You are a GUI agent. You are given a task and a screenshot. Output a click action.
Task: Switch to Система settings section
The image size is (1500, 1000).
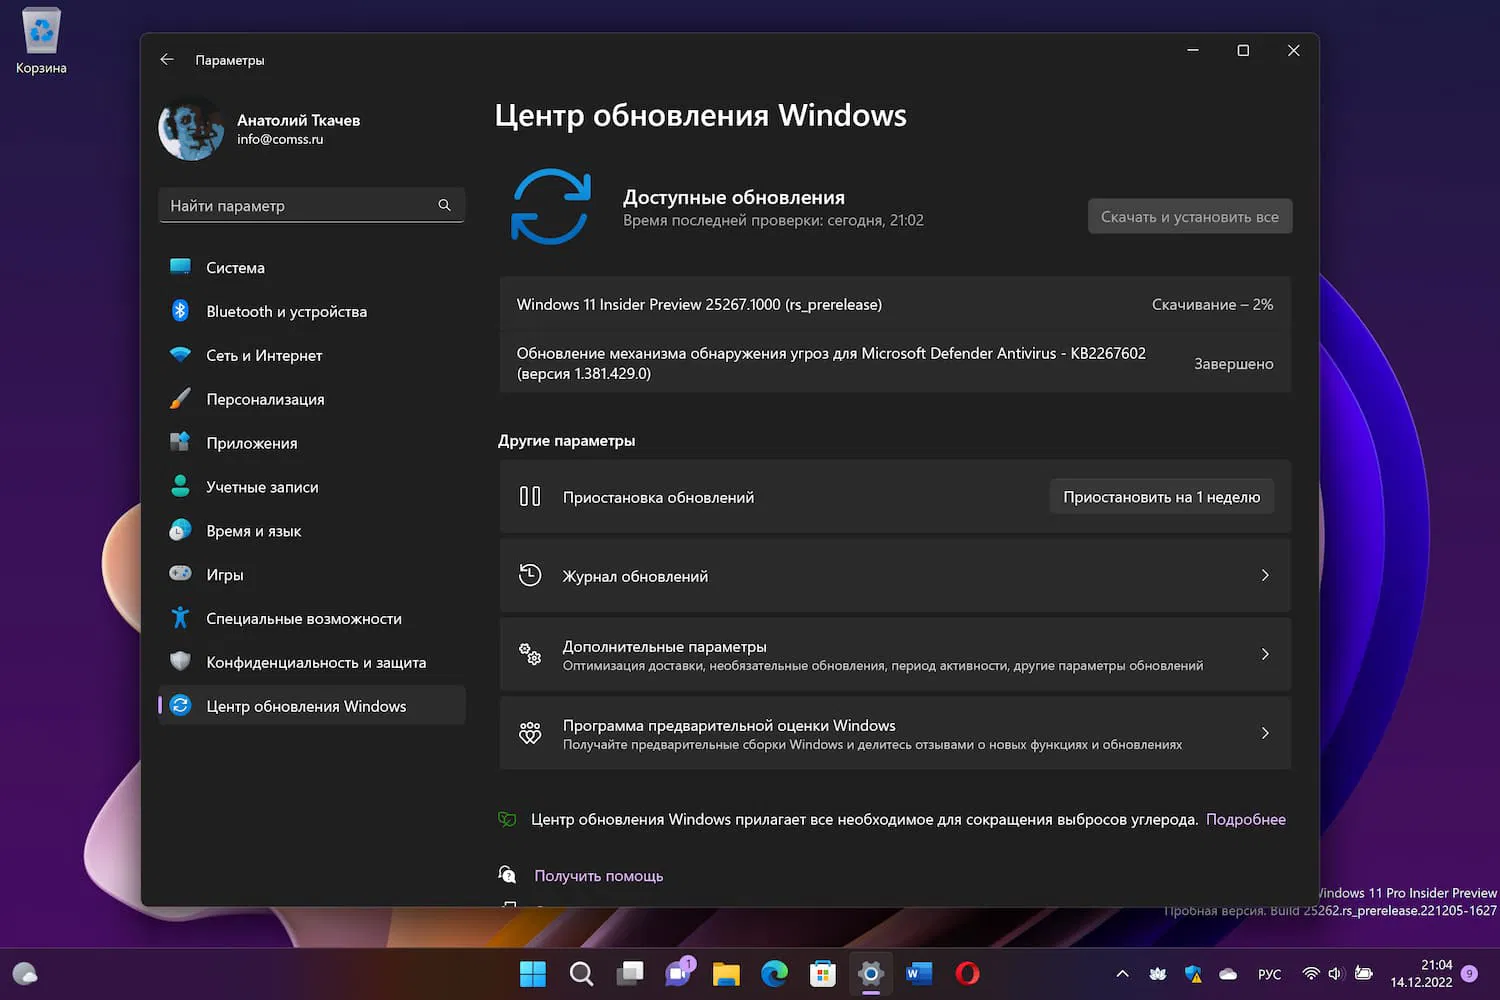(x=181, y=267)
